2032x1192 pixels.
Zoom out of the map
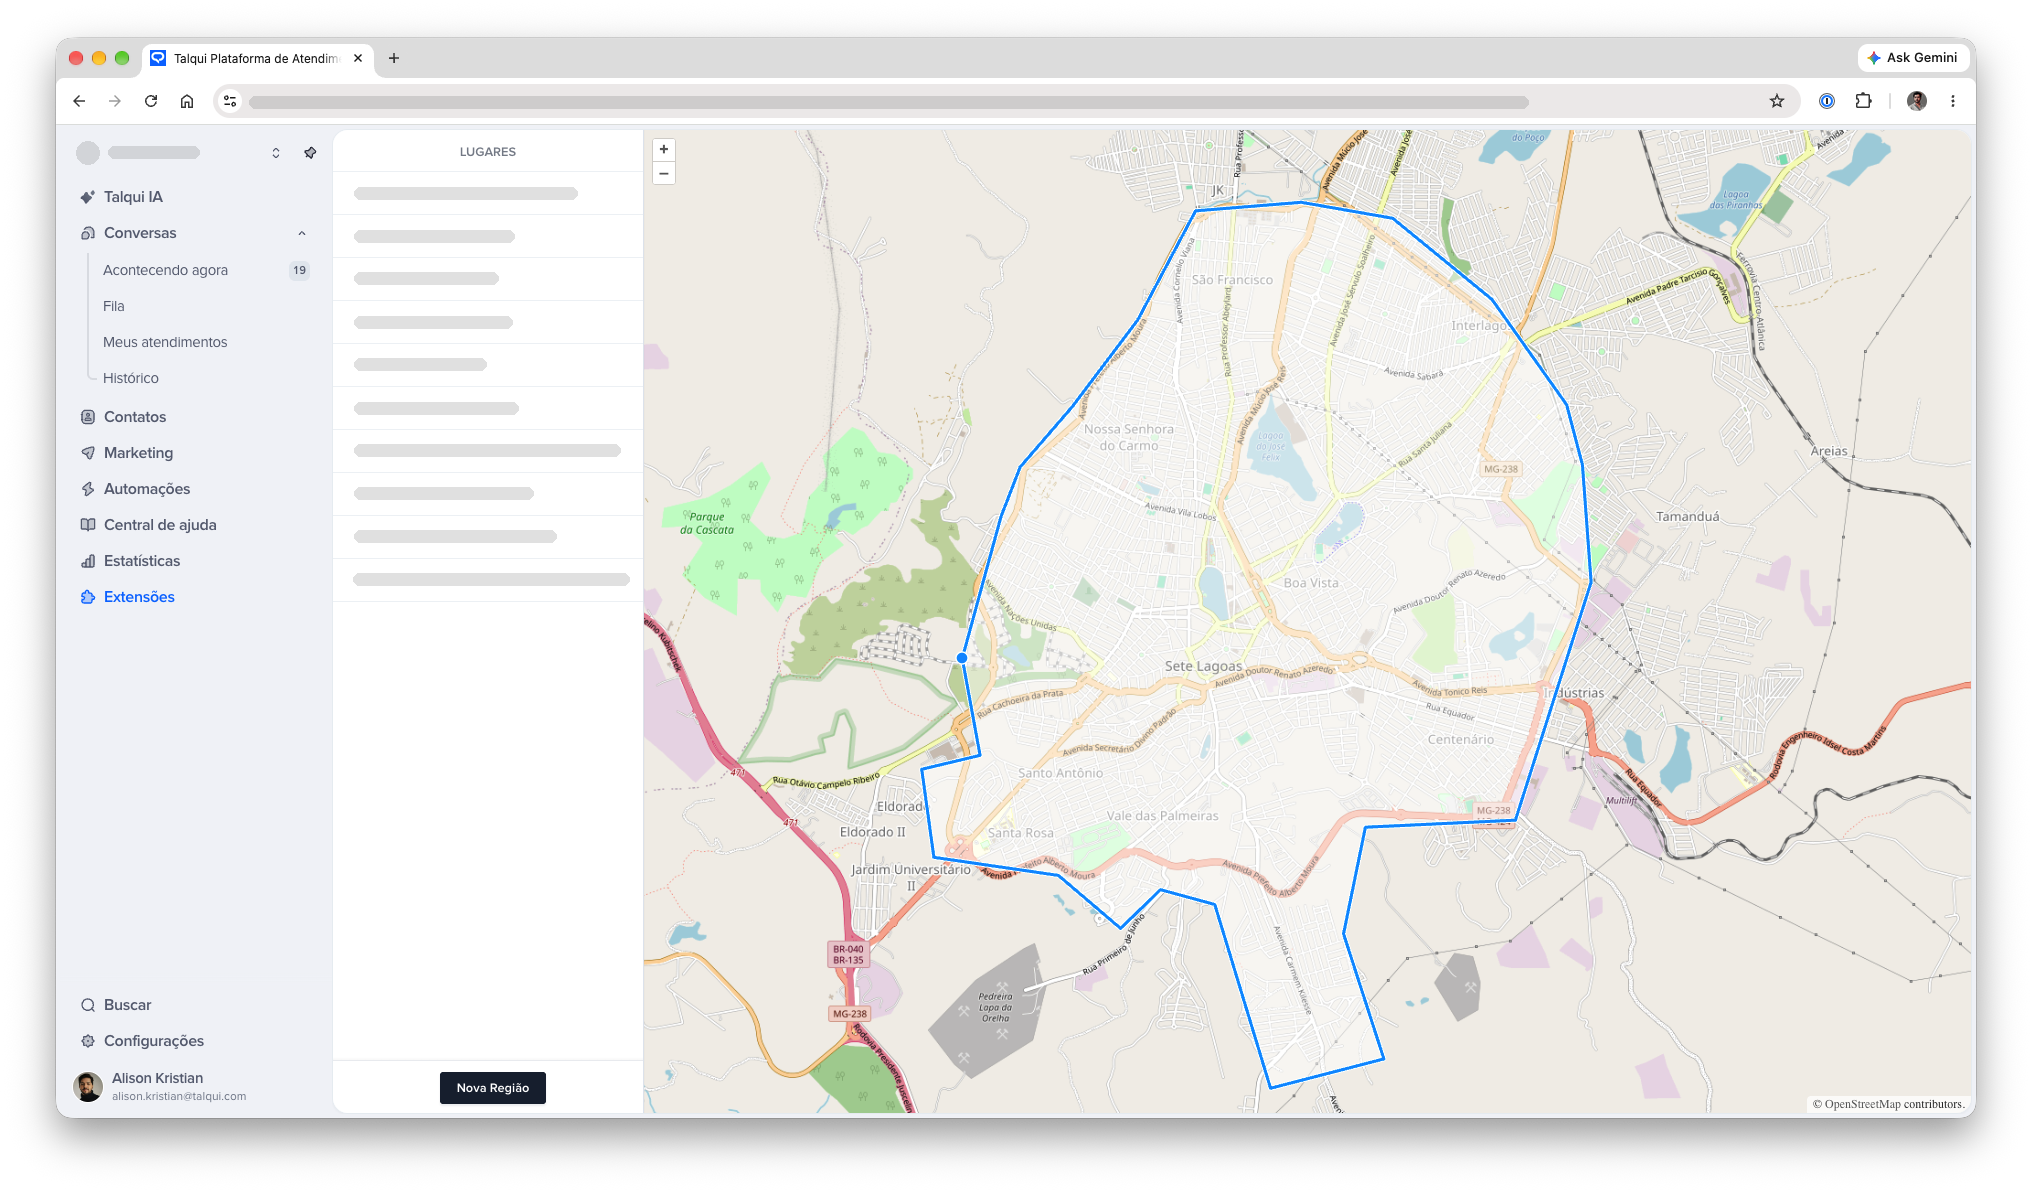[x=663, y=174]
